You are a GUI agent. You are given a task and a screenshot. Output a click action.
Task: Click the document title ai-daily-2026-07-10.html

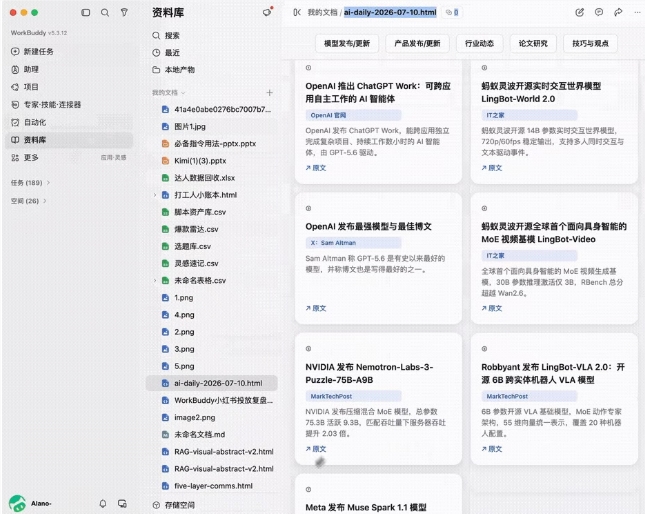pyautogui.click(x=390, y=12)
